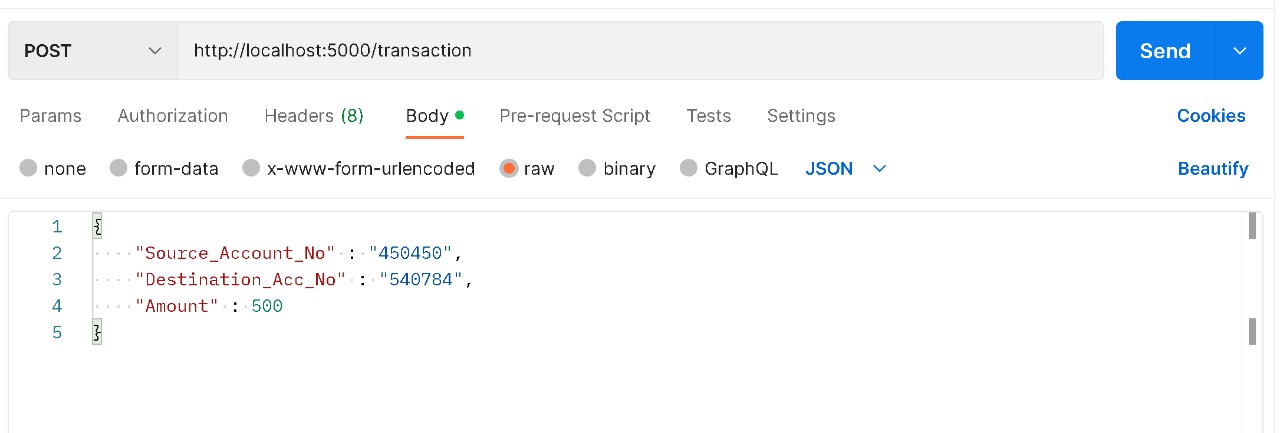Image resolution: width=1280 pixels, height=433 pixels.
Task: Select the Body tab
Action: pos(434,116)
